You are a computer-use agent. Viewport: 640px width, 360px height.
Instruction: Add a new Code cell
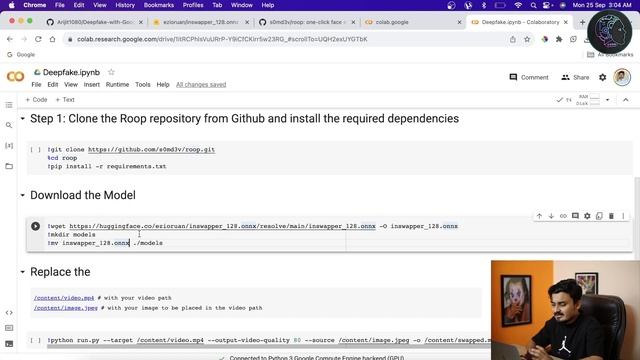pyautogui.click(x=36, y=100)
